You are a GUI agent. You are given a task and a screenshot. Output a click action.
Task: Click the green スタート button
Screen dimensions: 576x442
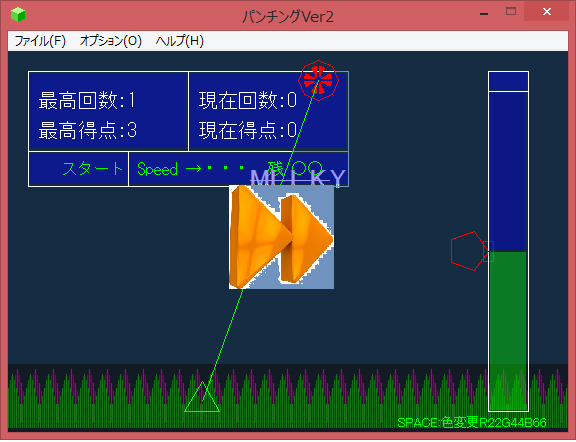tap(93, 169)
